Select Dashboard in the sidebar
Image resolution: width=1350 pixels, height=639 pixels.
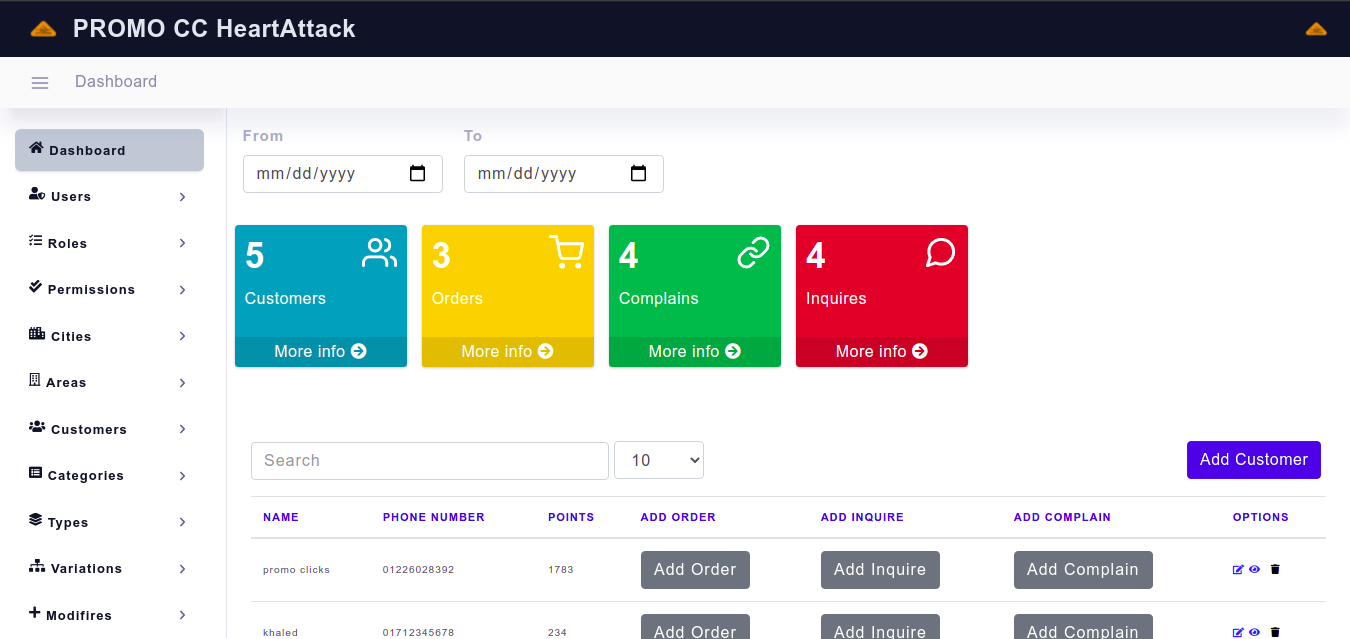click(x=109, y=150)
